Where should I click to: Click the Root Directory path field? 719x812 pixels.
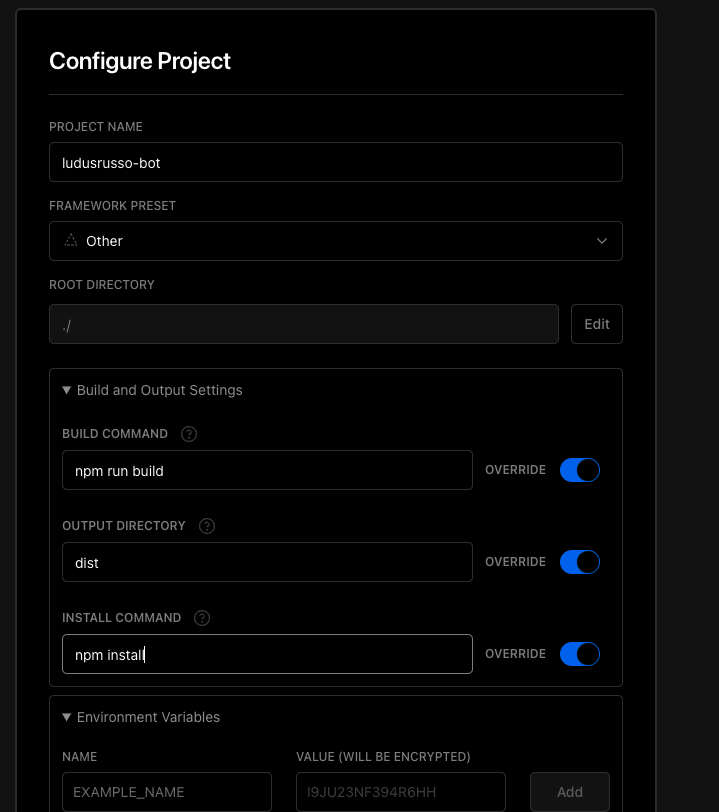[x=303, y=324]
